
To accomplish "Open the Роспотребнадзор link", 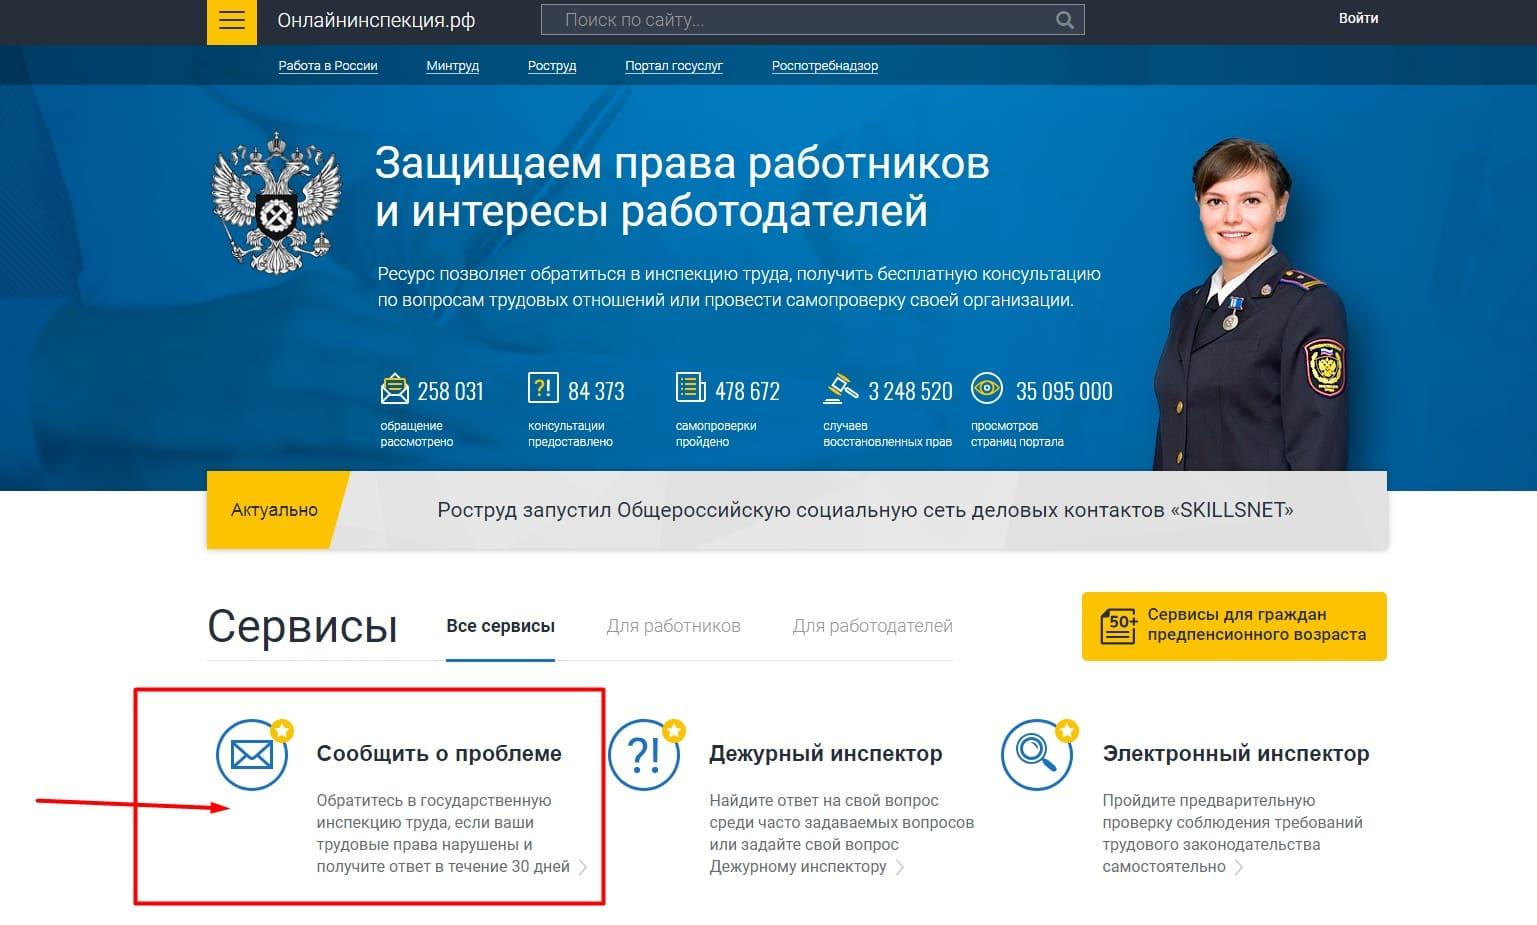I will click(825, 66).
